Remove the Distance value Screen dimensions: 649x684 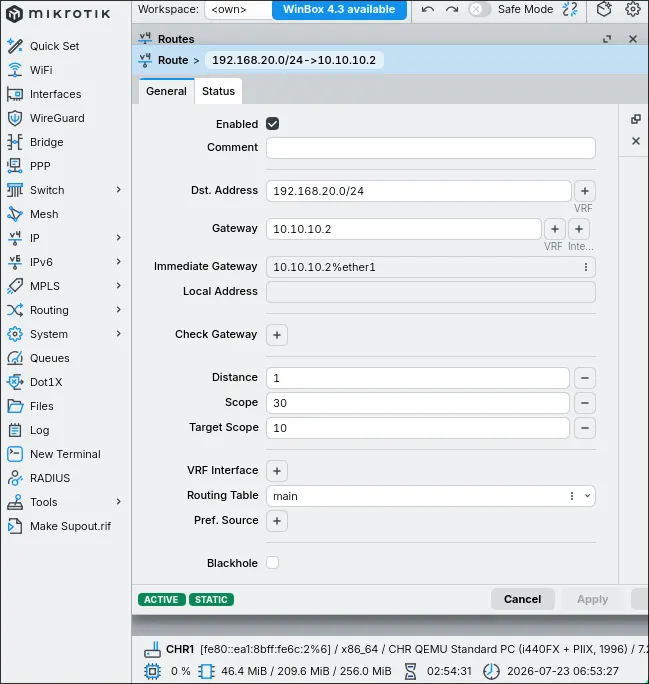(585, 378)
